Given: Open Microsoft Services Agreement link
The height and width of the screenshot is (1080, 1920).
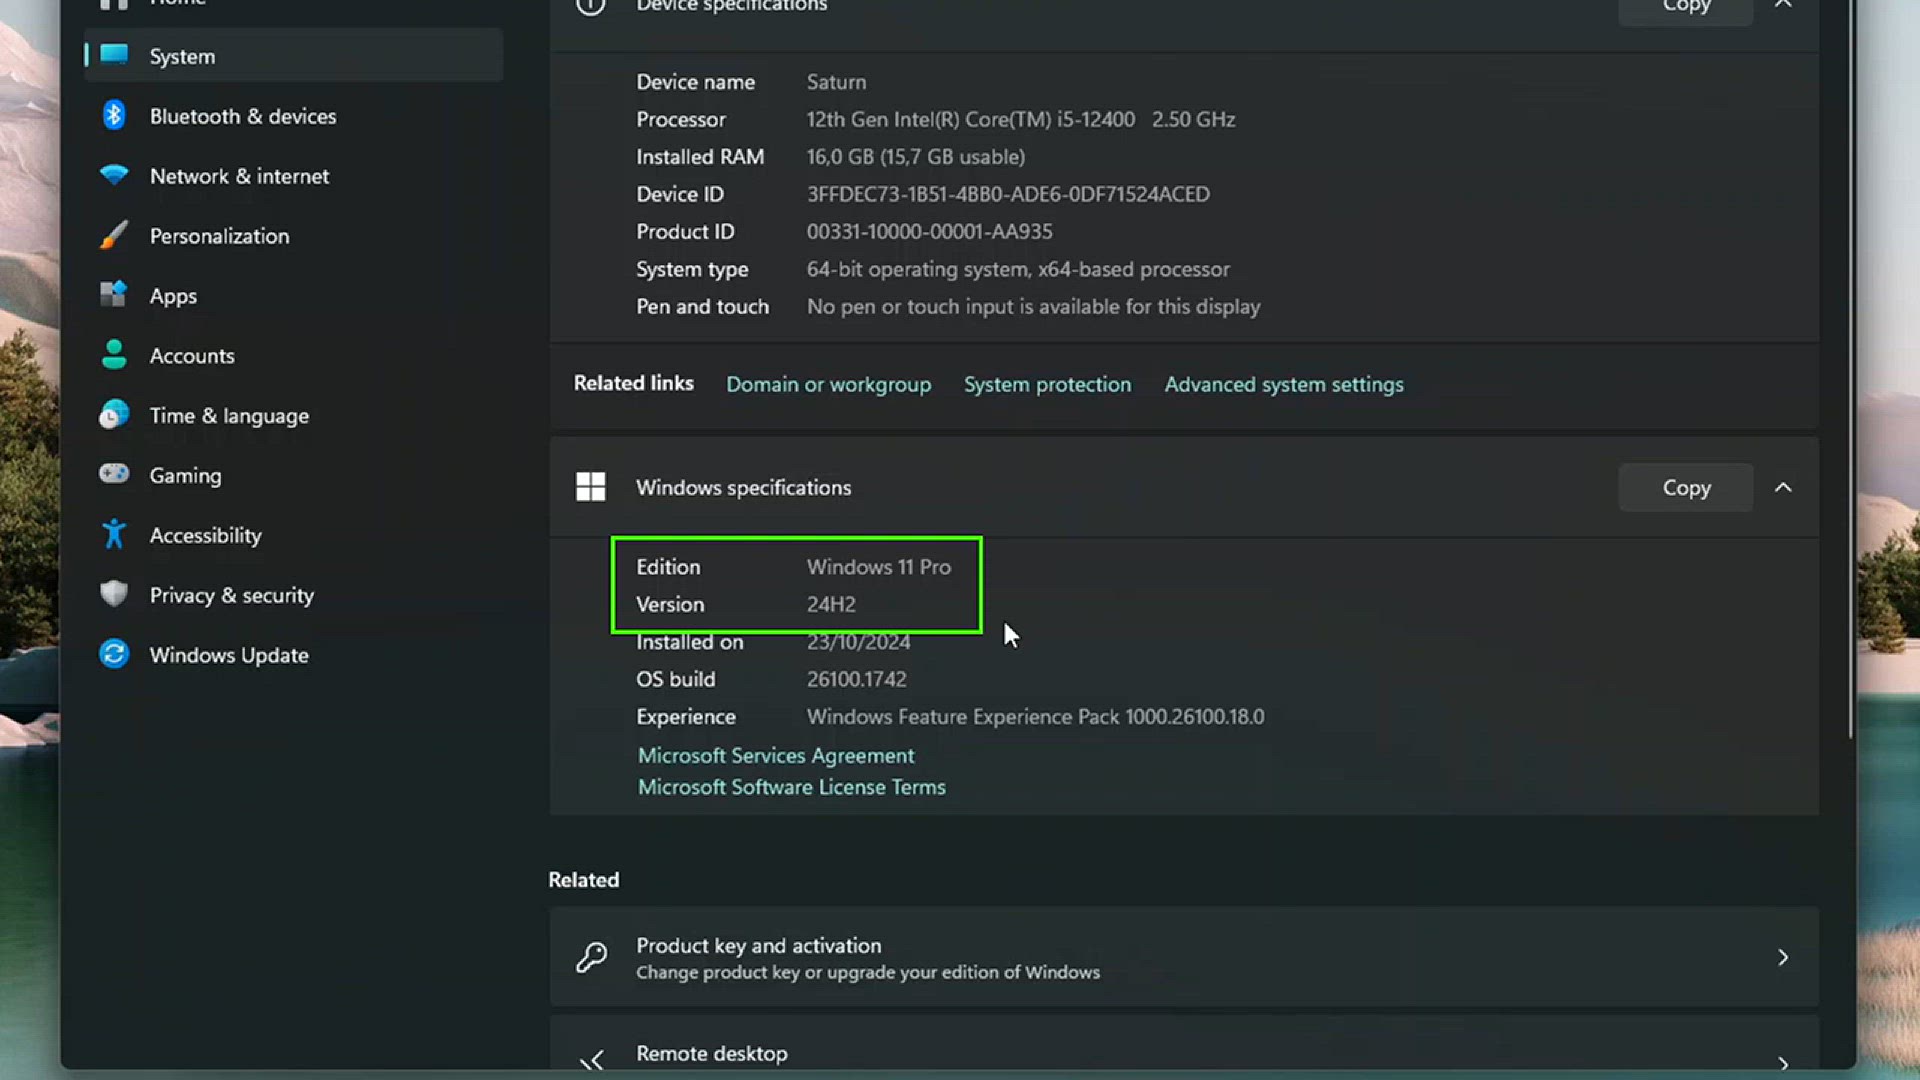Looking at the screenshot, I should 776,755.
